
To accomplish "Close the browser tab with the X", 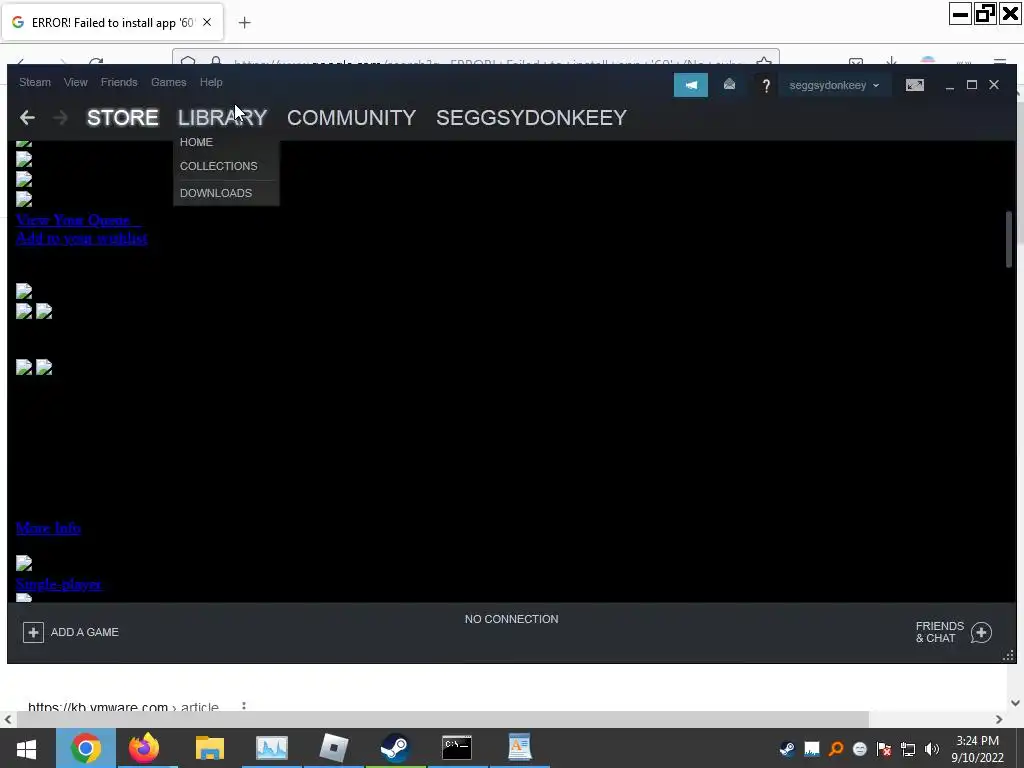I will coord(207,22).
